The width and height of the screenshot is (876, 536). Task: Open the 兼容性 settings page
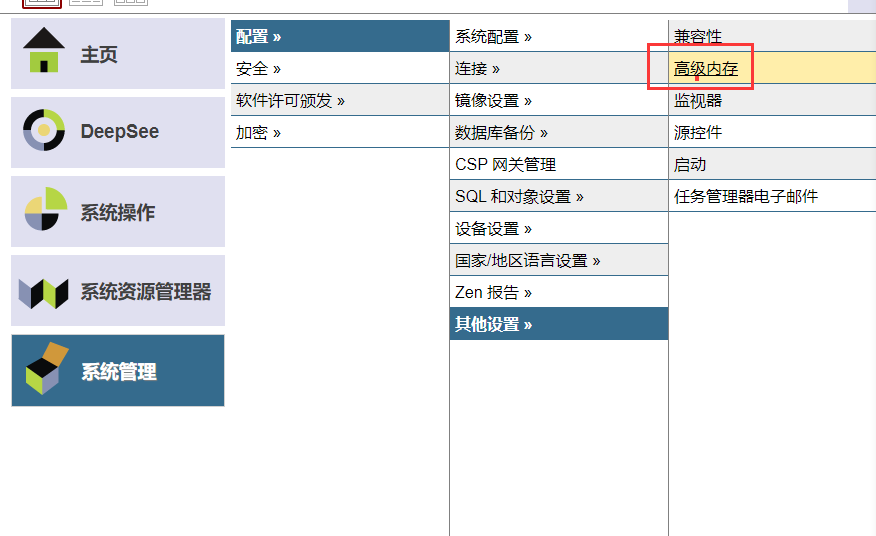(x=772, y=36)
